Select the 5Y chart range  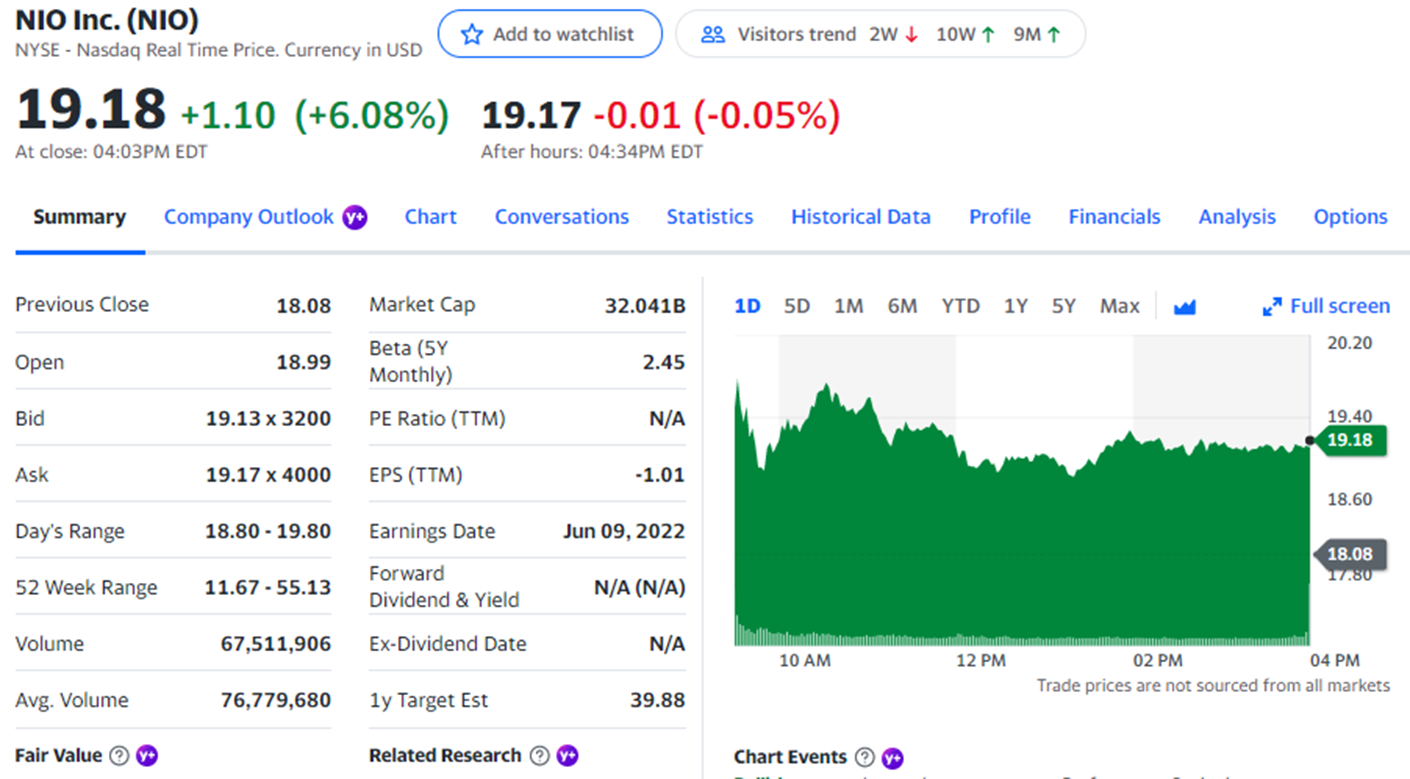point(1064,306)
